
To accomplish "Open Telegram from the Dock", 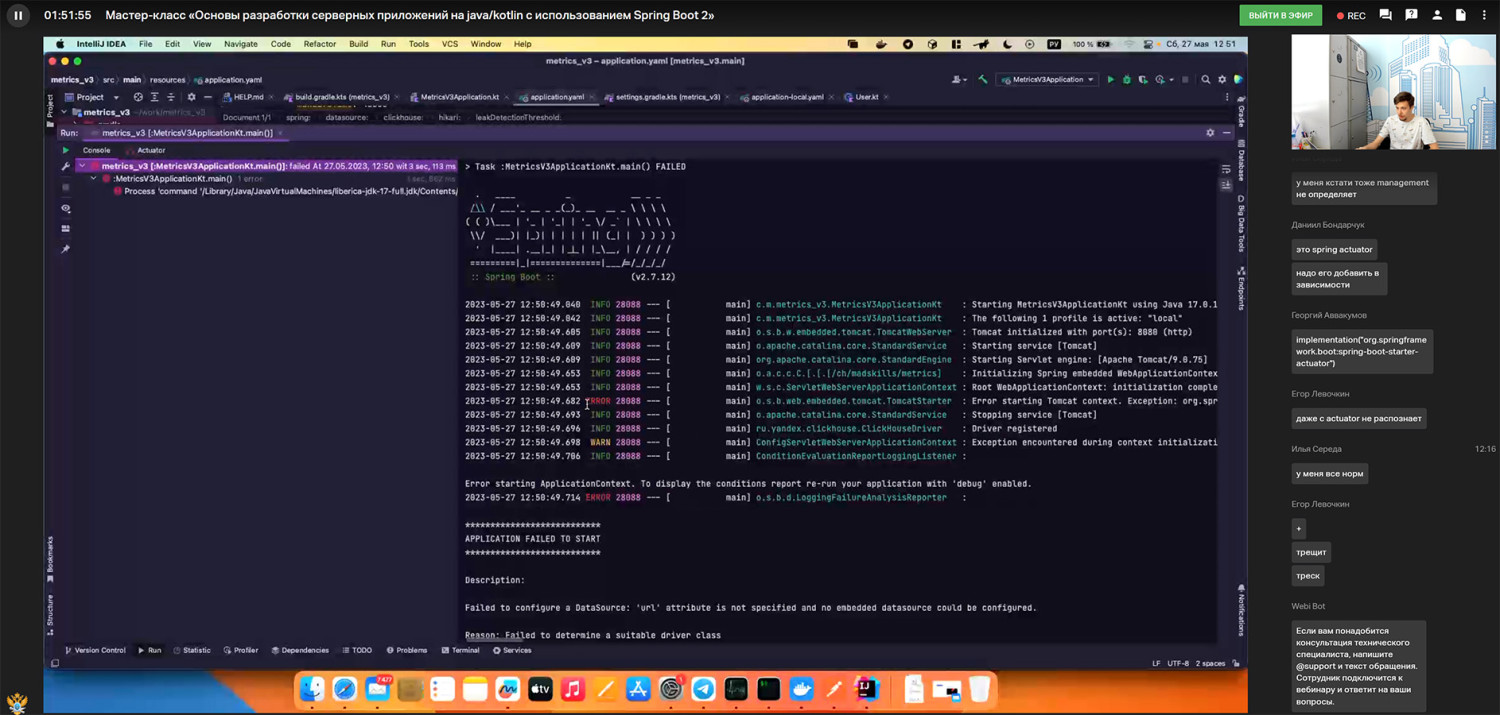I will [703, 689].
